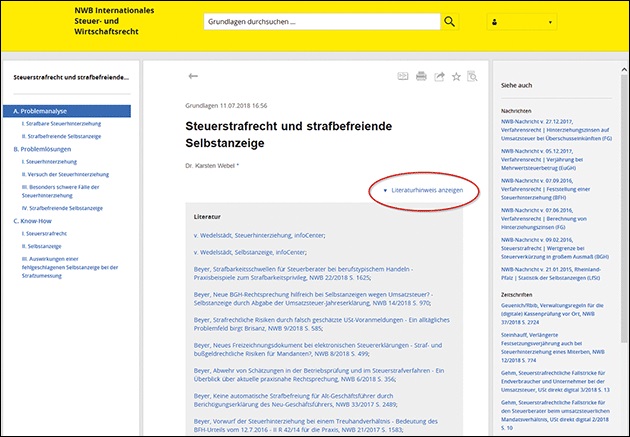
Task: Click the share/export icon
Action: pos(439,76)
